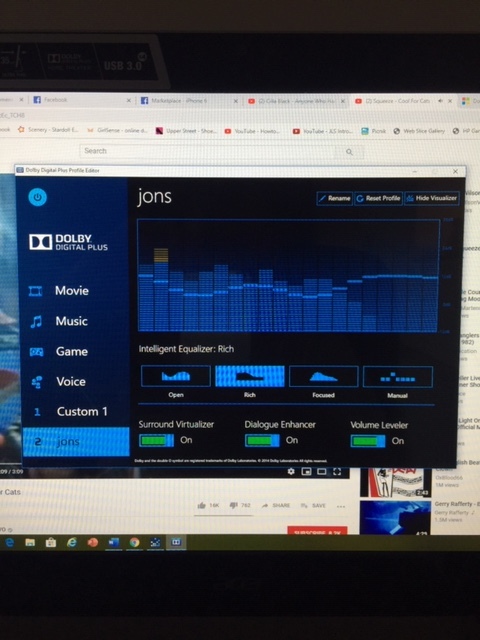Image resolution: width=480 pixels, height=640 pixels.
Task: Click the Rename button
Action: [x=334, y=198]
